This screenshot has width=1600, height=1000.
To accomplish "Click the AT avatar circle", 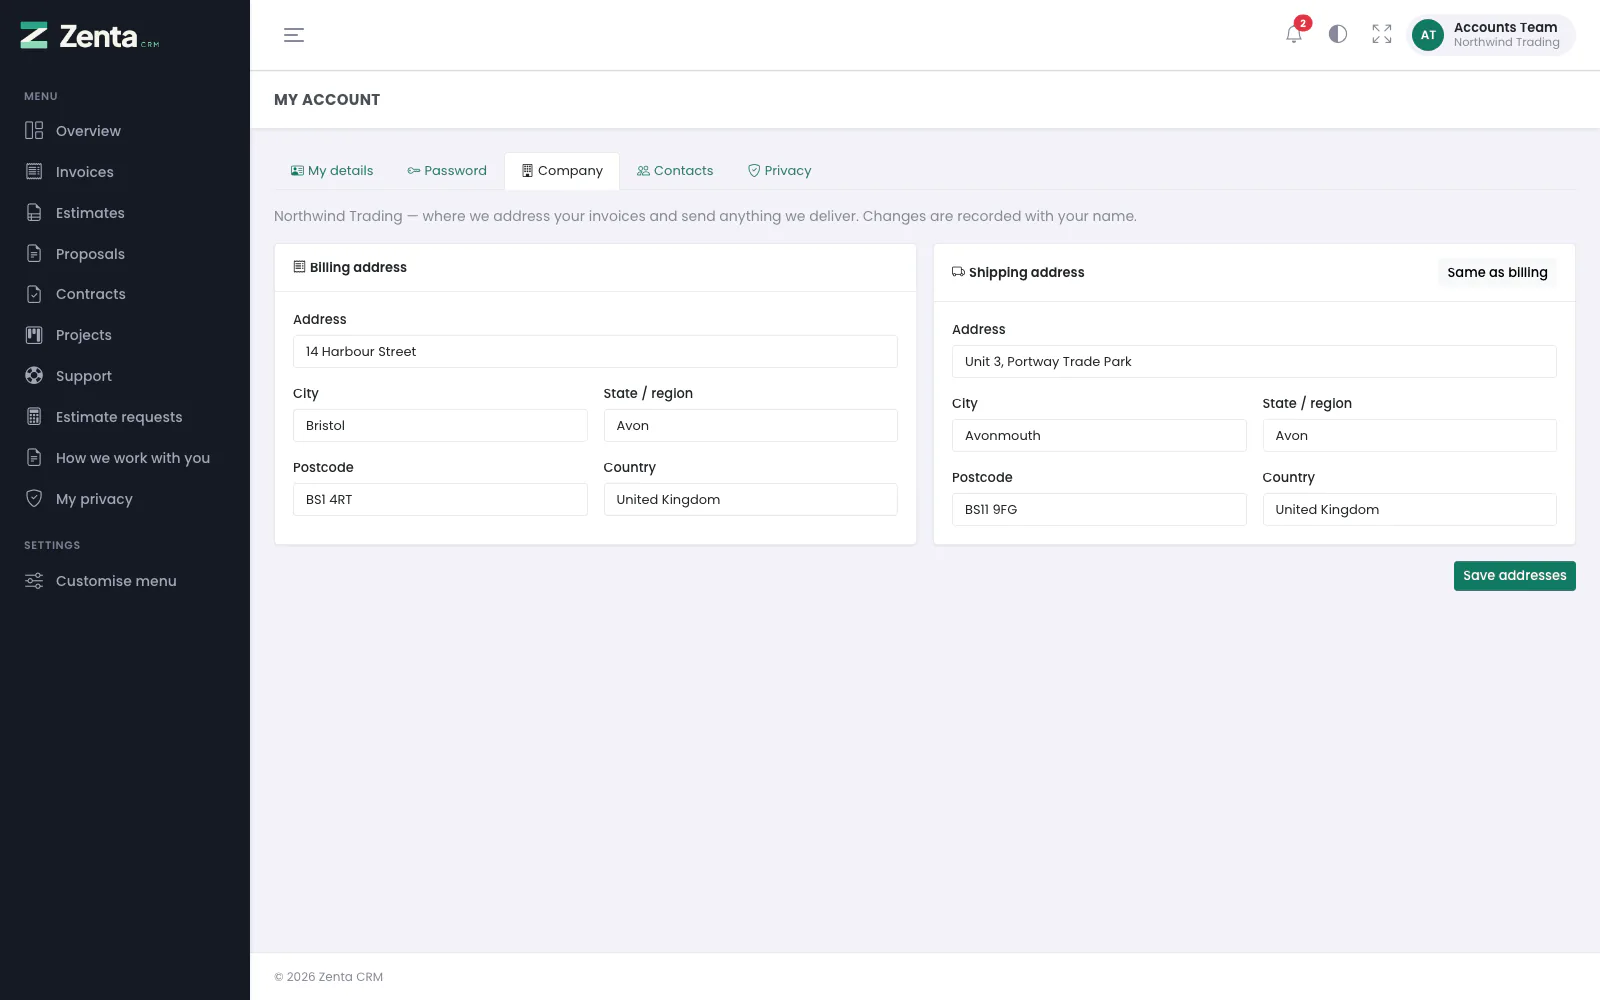I will (x=1428, y=35).
